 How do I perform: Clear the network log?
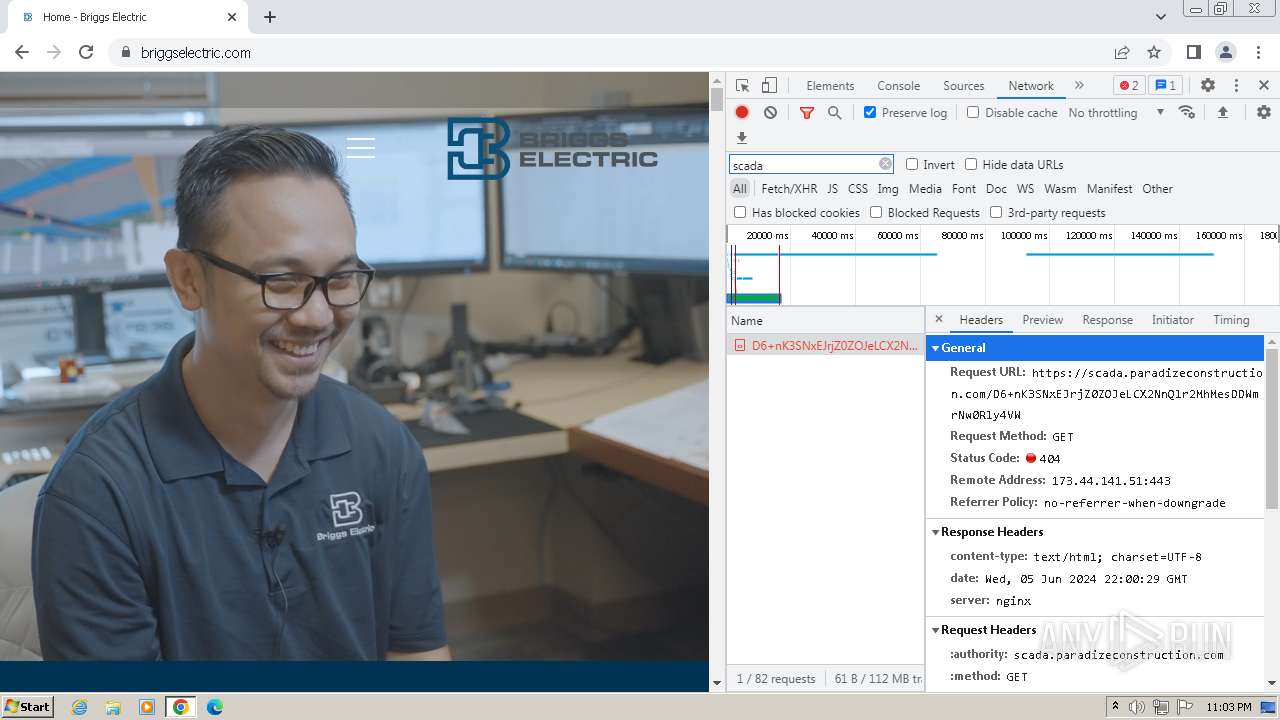point(770,113)
